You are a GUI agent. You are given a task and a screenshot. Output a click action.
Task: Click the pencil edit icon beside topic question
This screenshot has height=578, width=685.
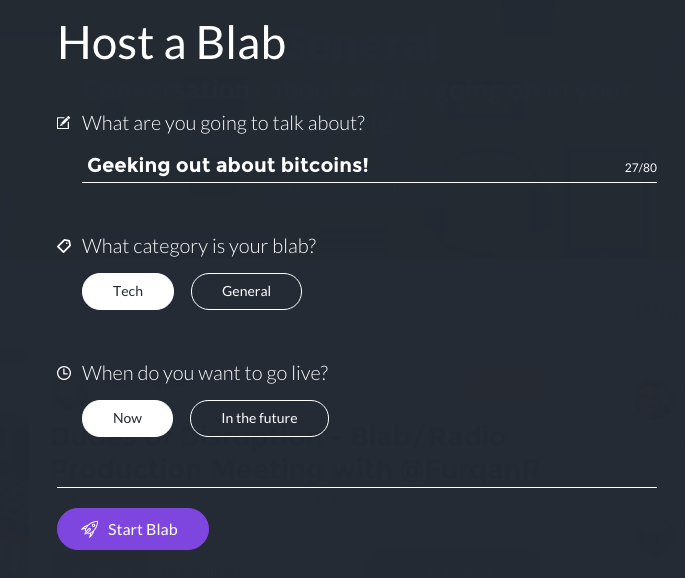coord(64,123)
